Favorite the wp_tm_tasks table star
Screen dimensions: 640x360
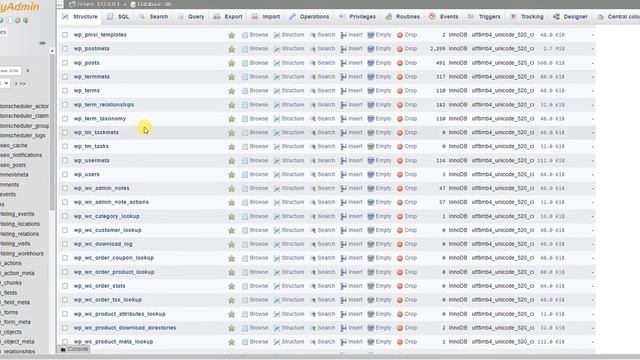point(231,147)
